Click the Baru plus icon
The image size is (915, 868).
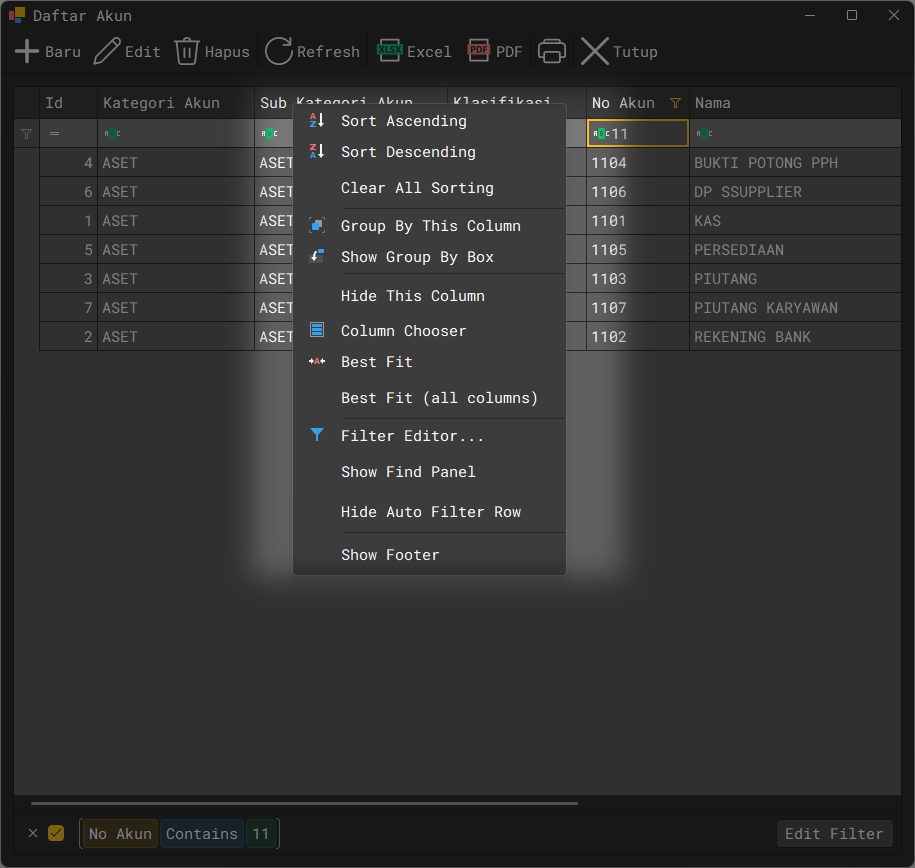27,51
